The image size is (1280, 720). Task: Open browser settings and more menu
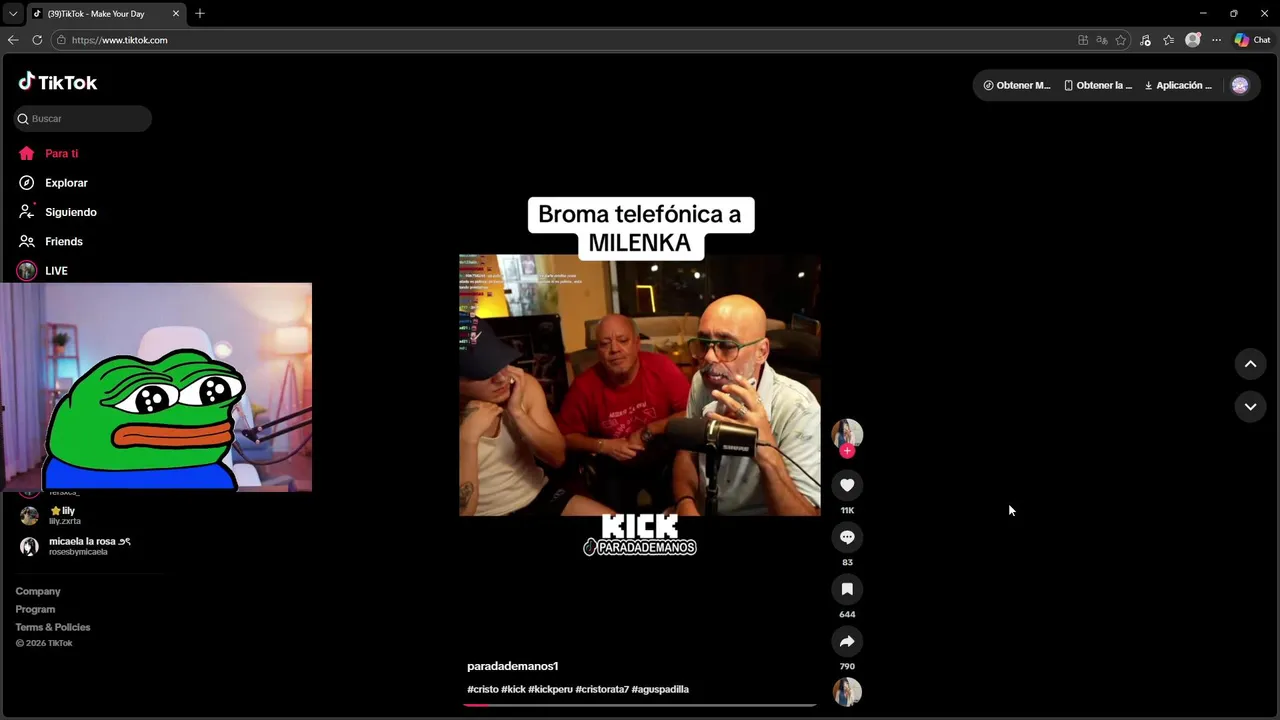[1216, 40]
